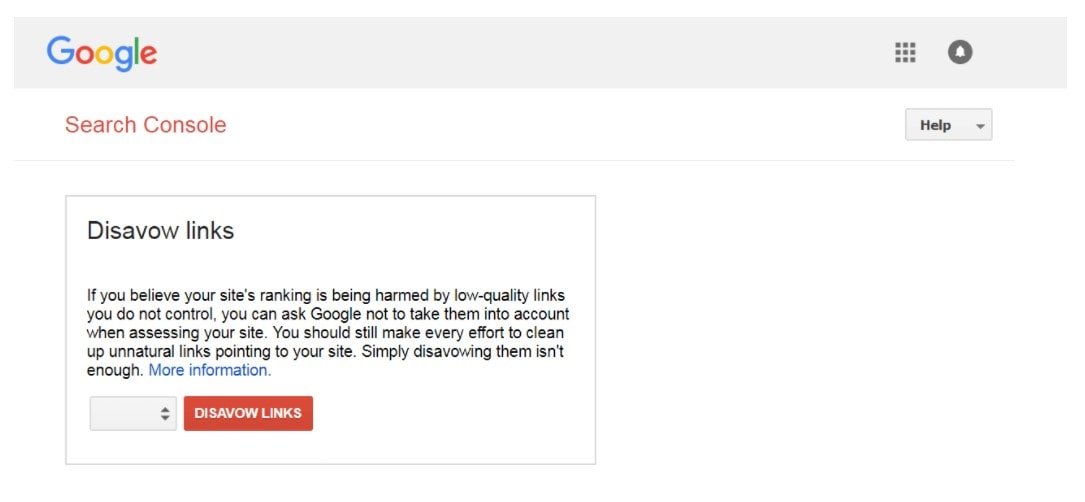This screenshot has height=502, width=1085.
Task: Click the empty field of the site selector
Action: tap(122, 414)
